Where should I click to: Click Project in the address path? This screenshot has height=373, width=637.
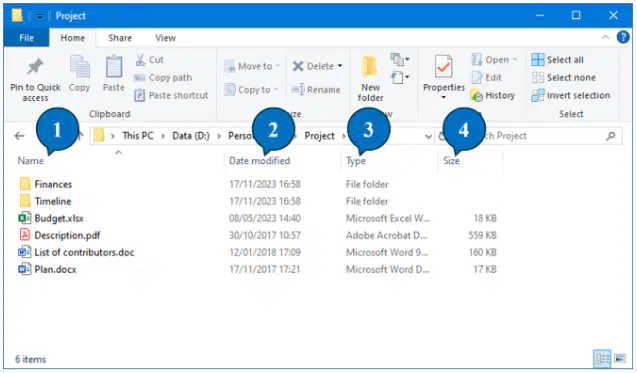pos(319,136)
